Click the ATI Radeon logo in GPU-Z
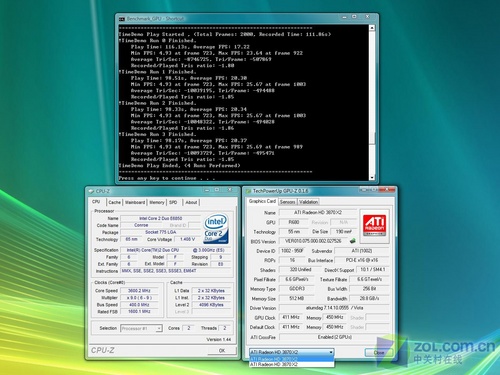Screen dimensions: 500x375 374,225
